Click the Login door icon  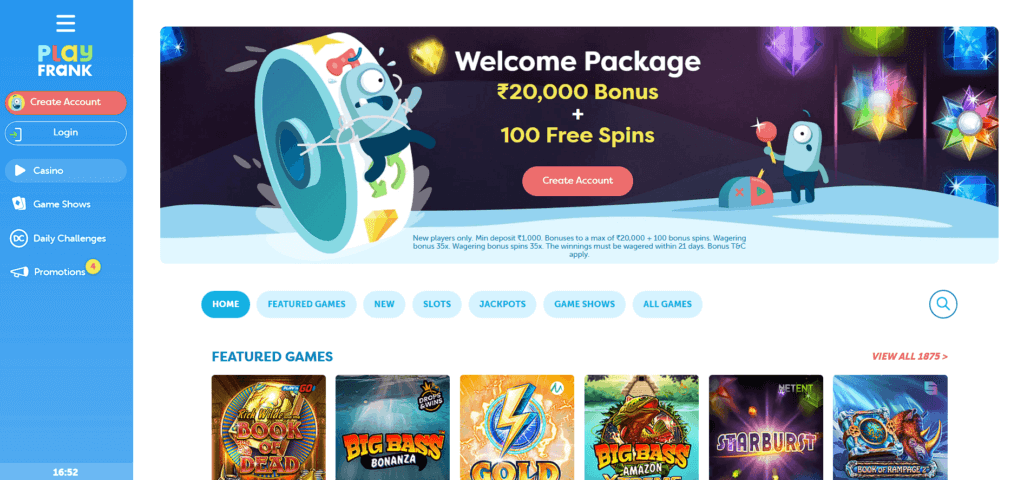coord(16,133)
